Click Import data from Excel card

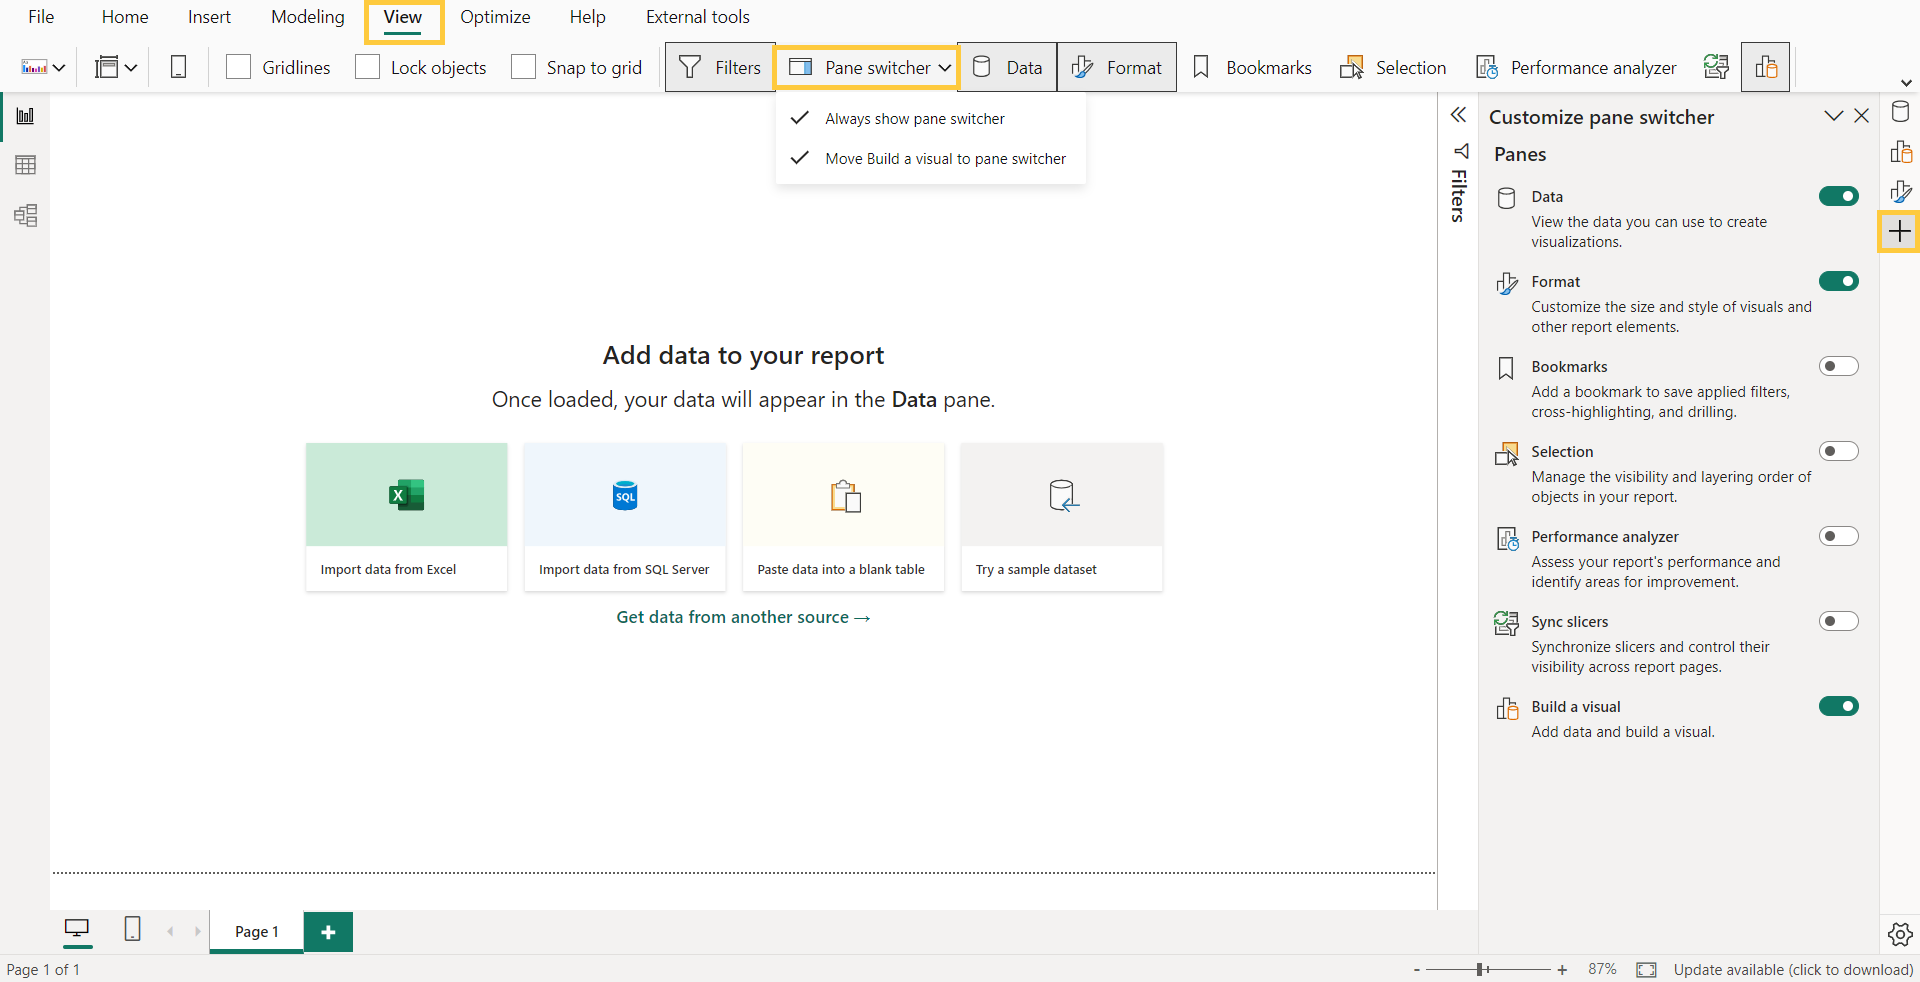(x=406, y=516)
